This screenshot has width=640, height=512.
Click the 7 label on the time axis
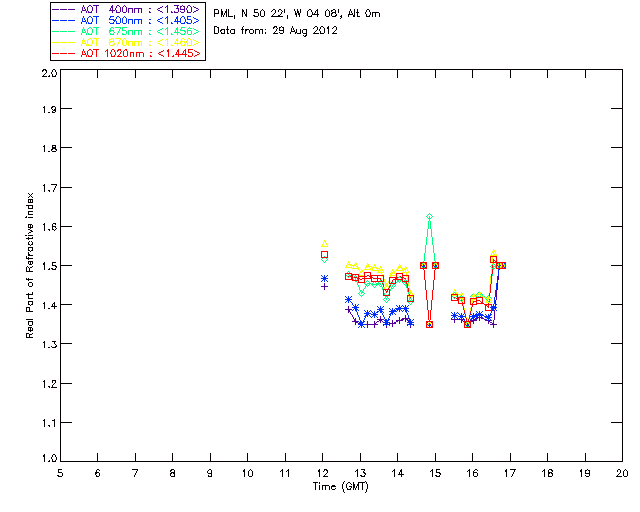135,473
